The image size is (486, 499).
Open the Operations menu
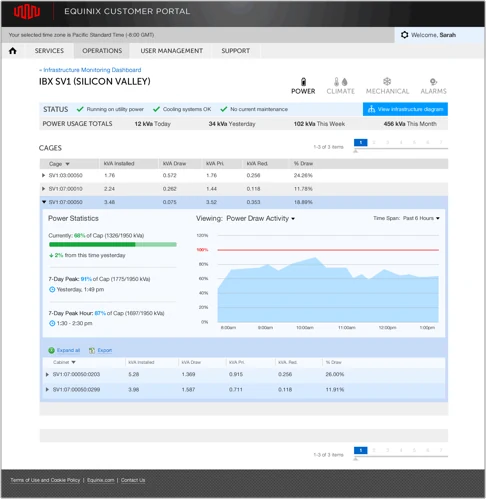point(102,51)
